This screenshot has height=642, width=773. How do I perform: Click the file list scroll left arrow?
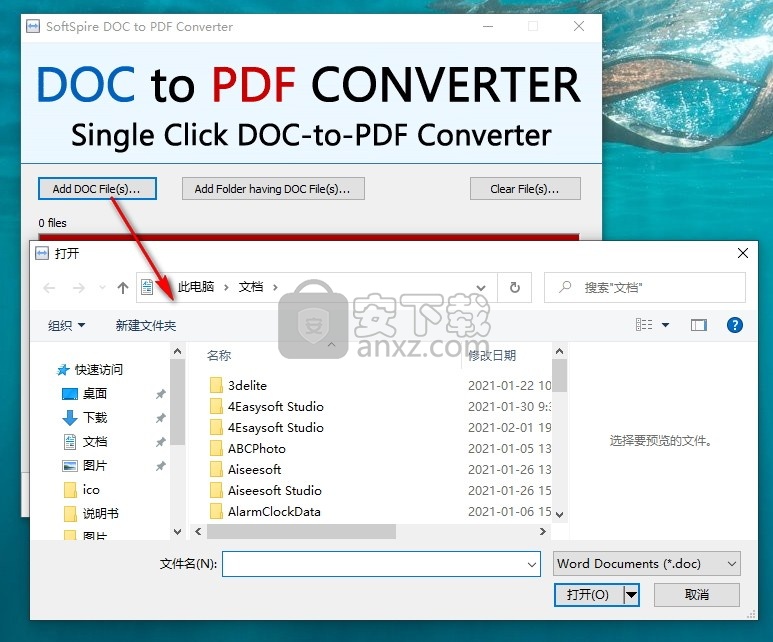198,532
